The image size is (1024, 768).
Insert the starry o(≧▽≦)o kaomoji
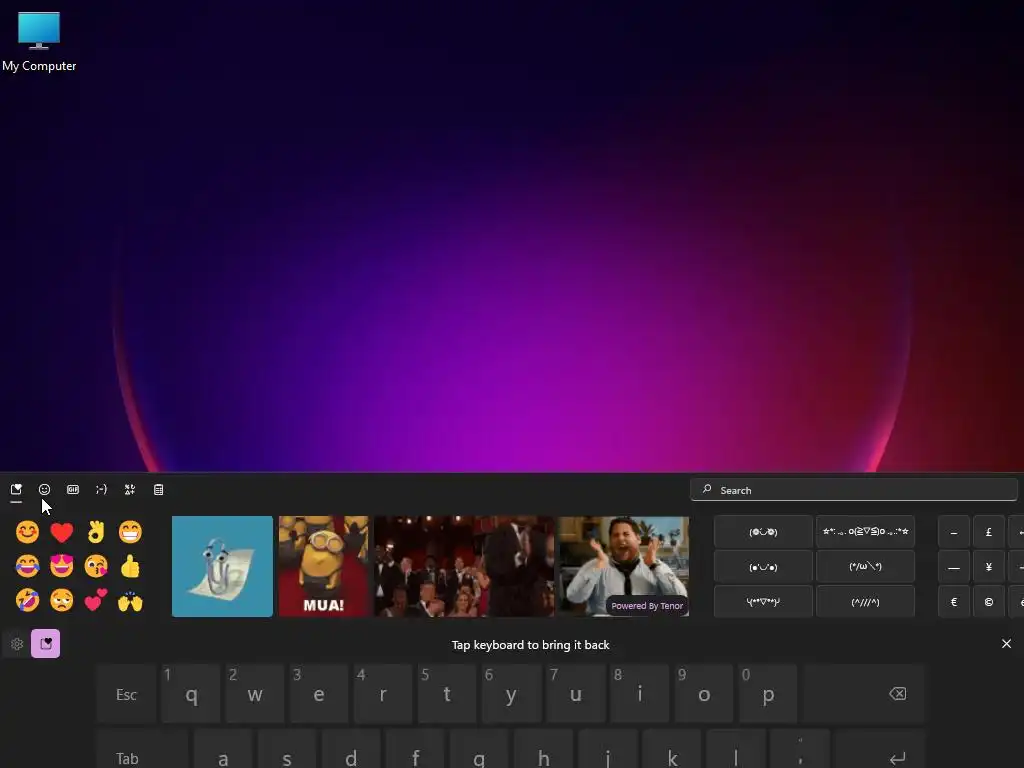[865, 532]
